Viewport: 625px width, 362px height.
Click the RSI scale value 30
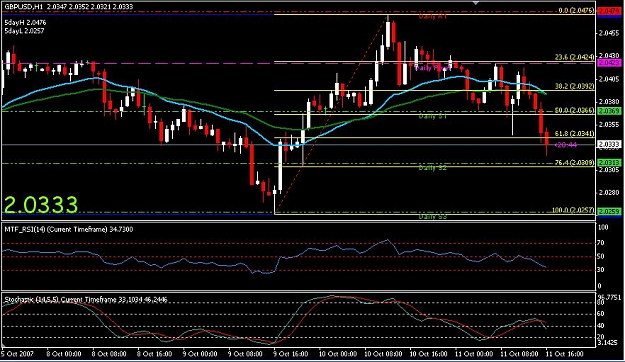tap(601, 270)
